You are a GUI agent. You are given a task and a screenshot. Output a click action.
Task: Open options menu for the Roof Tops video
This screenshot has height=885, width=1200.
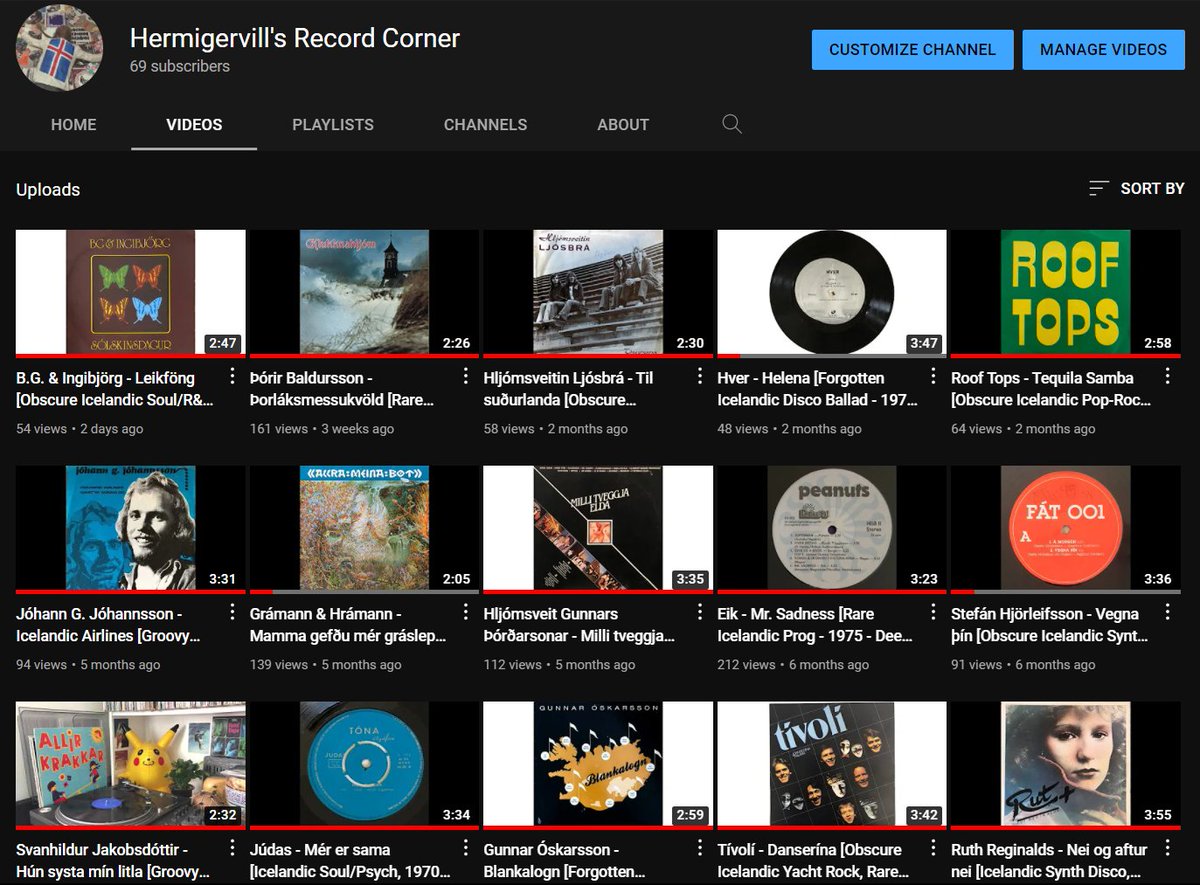click(x=1168, y=376)
